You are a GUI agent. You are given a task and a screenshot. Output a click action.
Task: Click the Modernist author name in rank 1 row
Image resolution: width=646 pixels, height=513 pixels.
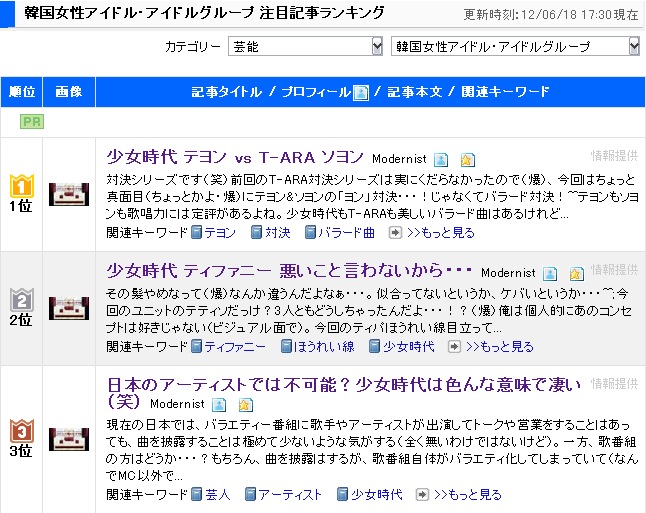[399, 159]
